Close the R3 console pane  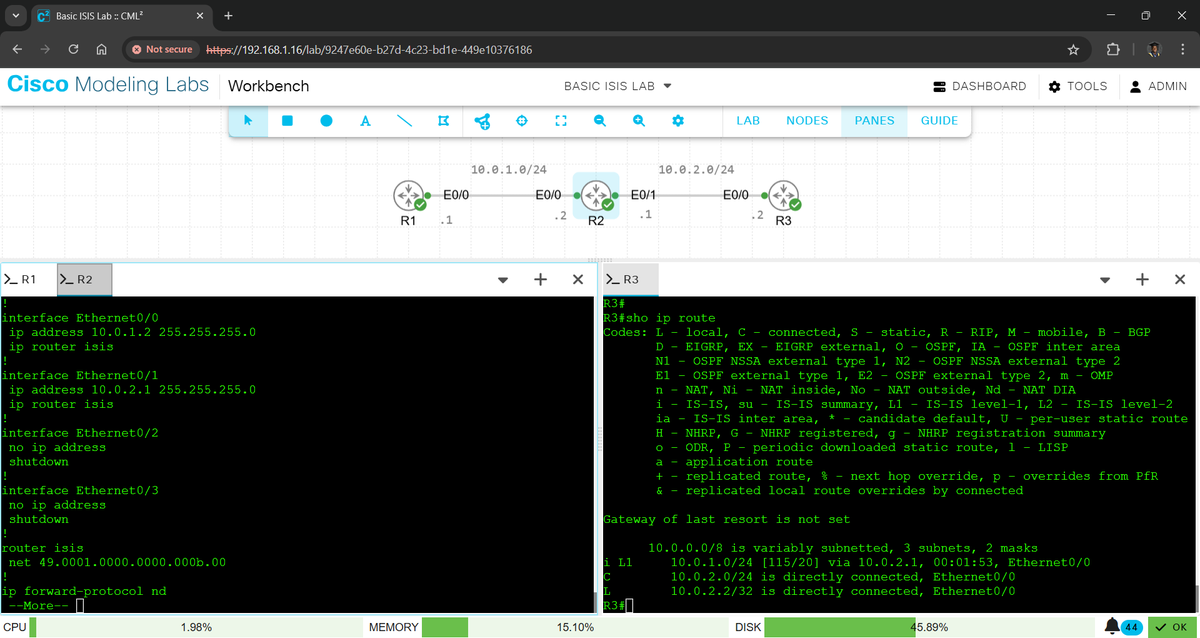click(x=1180, y=280)
